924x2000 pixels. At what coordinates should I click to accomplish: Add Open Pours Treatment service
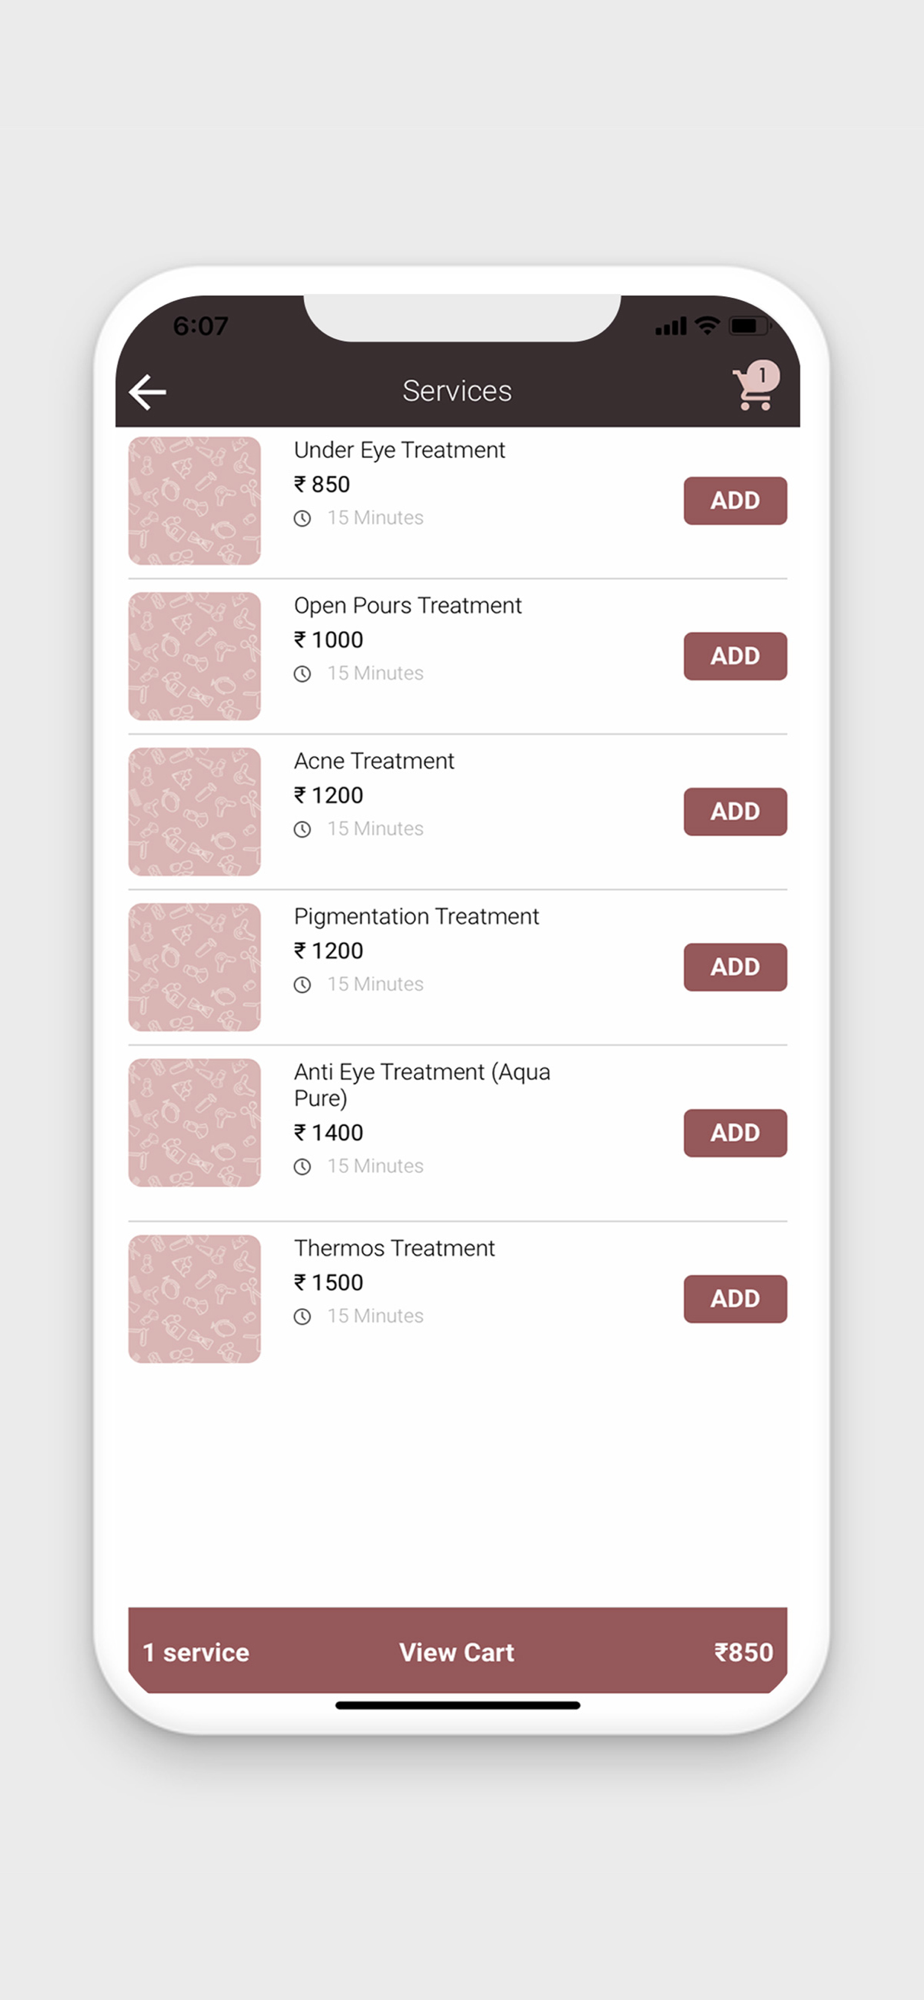tap(735, 656)
